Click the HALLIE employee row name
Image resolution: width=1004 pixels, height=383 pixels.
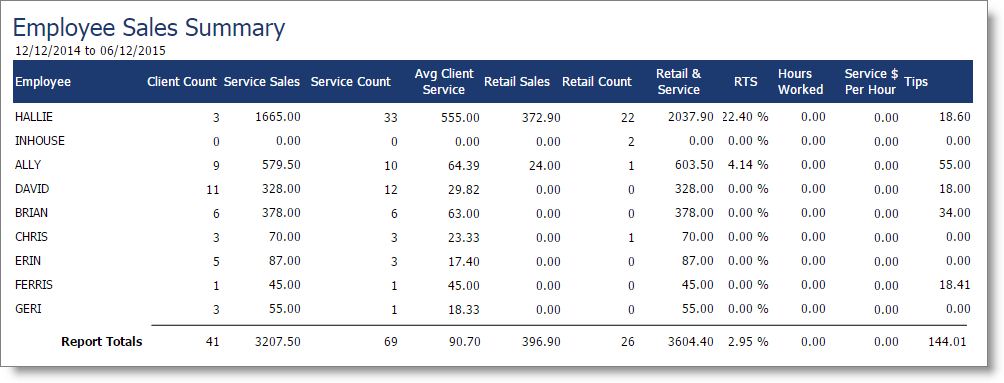[x=34, y=117]
